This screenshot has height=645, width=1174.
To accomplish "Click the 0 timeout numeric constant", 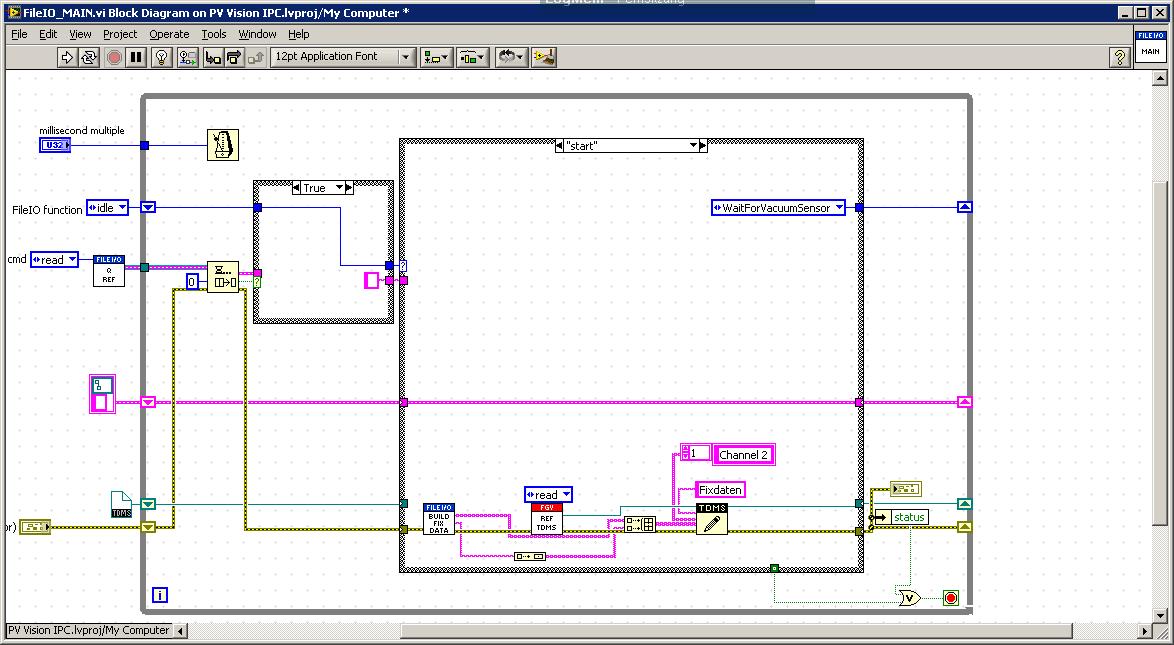I will (192, 282).
